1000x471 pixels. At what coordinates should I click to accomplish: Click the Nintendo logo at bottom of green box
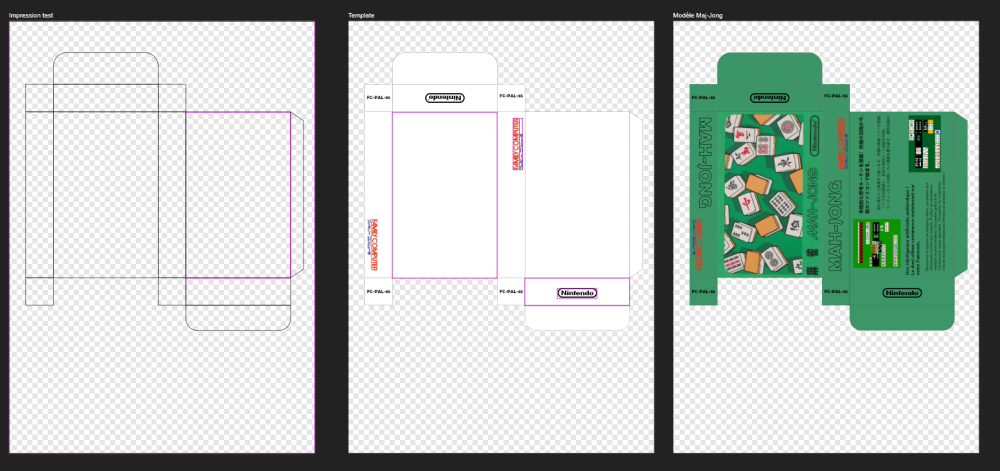click(902, 293)
